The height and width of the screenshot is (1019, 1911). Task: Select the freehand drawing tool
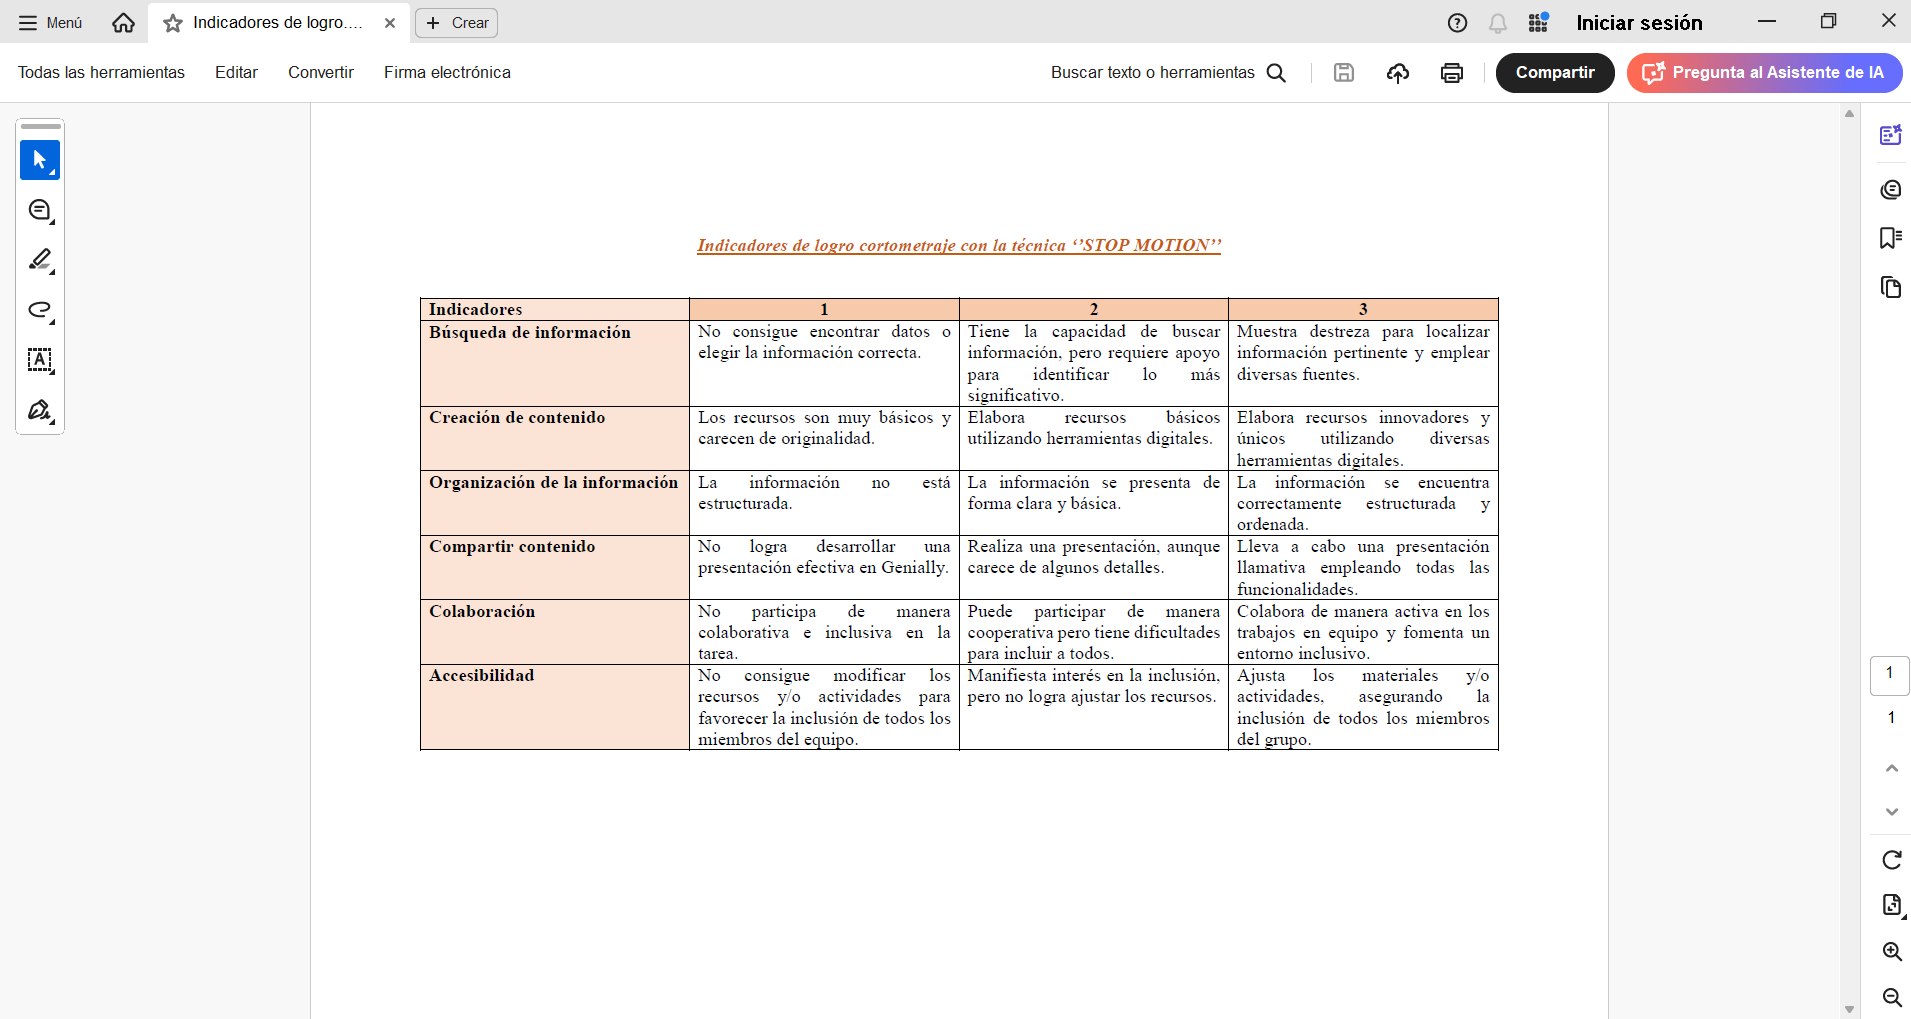tap(40, 311)
